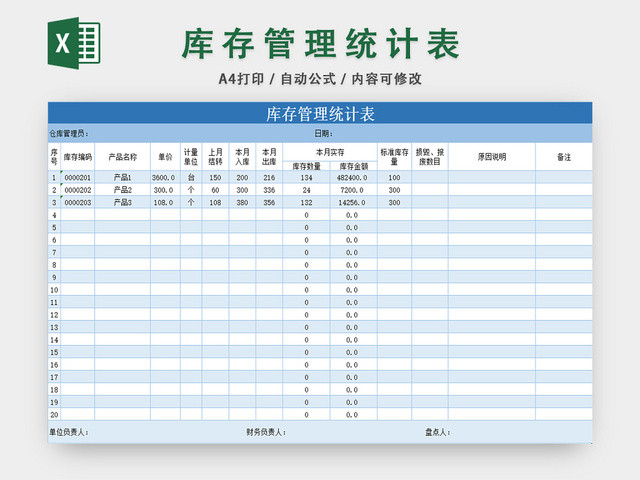Click the unit price 108.0 cell
Image resolution: width=640 pixels, height=480 pixels.
[164, 202]
